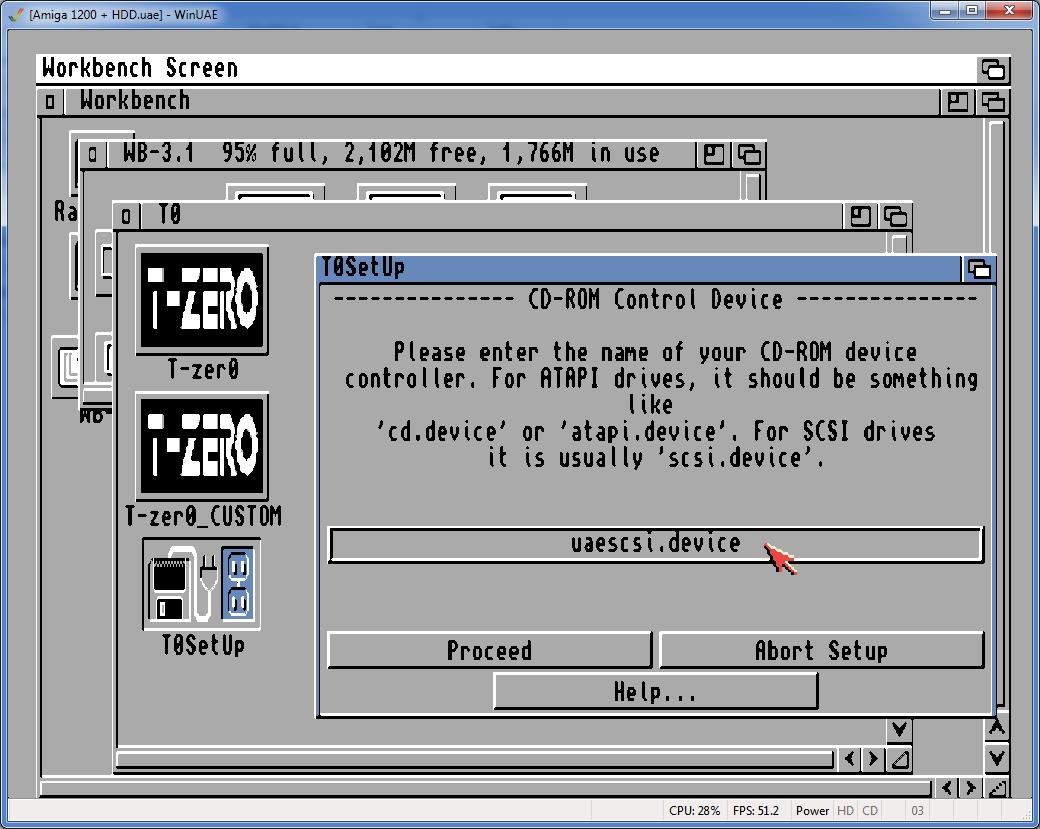
Task: Click the WinUAE title bar app icon
Action: click(x=16, y=14)
